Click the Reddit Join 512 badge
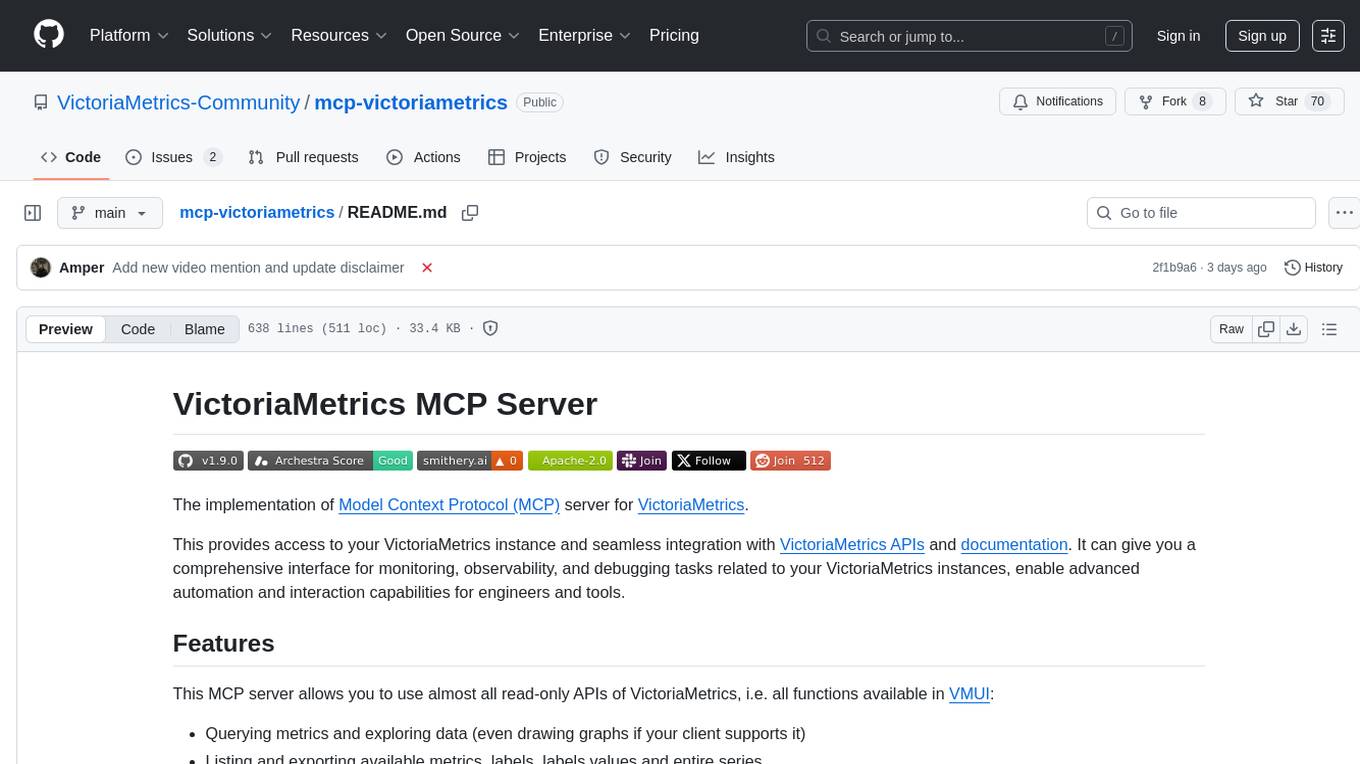This screenshot has width=1360, height=764. pyautogui.click(x=790, y=461)
